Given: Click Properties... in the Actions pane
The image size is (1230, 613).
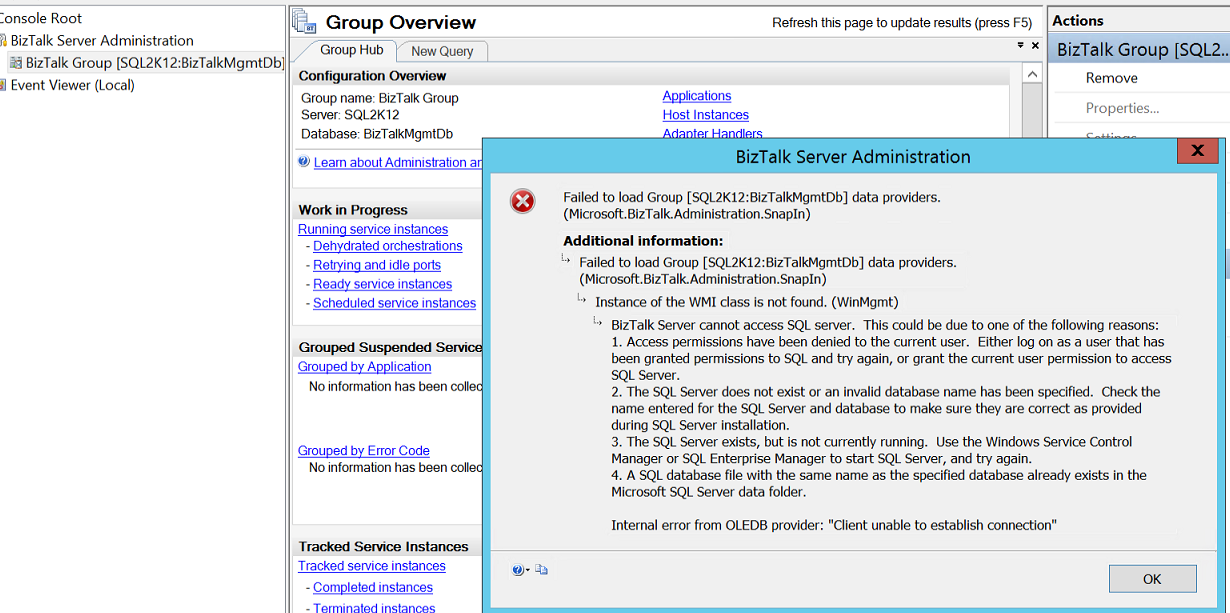Looking at the screenshot, I should 1123,108.
